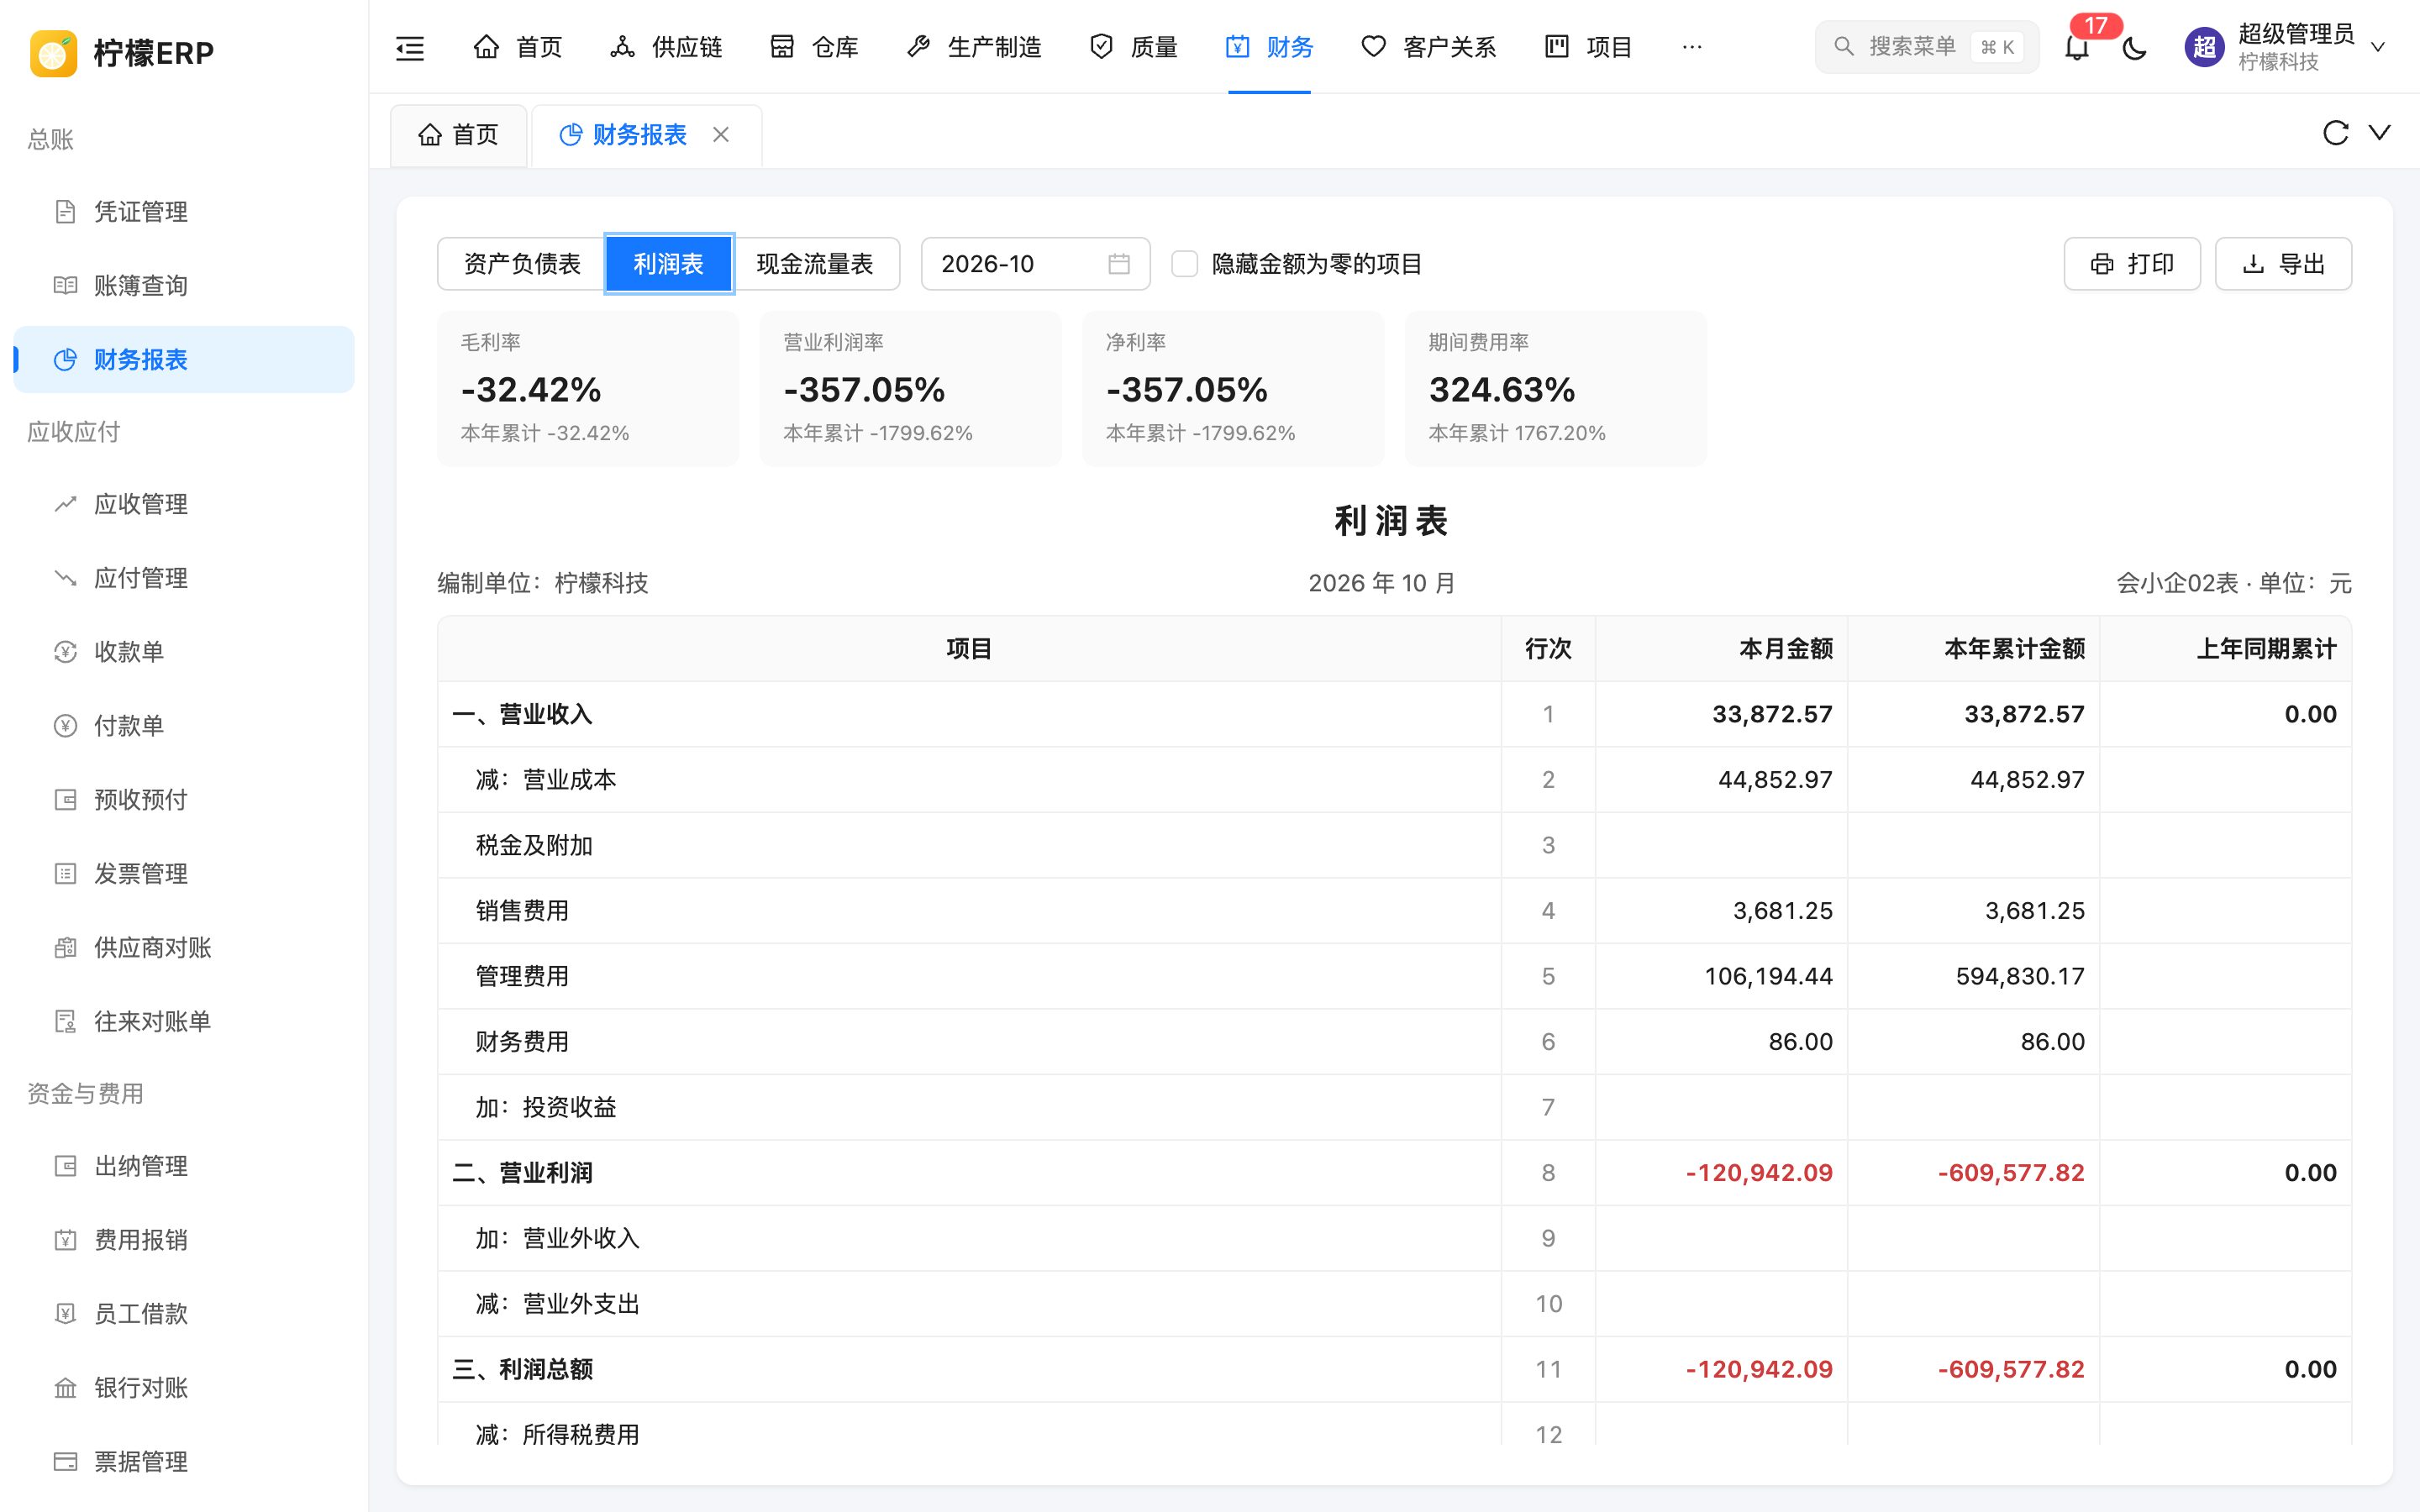
Task: Open 财务 top menu
Action: click(x=1269, y=47)
